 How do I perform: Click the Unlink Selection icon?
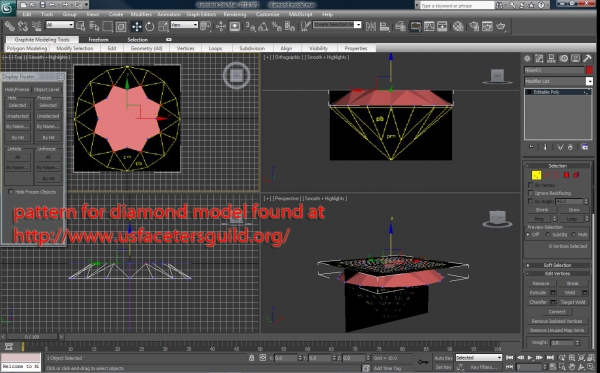[23, 26]
